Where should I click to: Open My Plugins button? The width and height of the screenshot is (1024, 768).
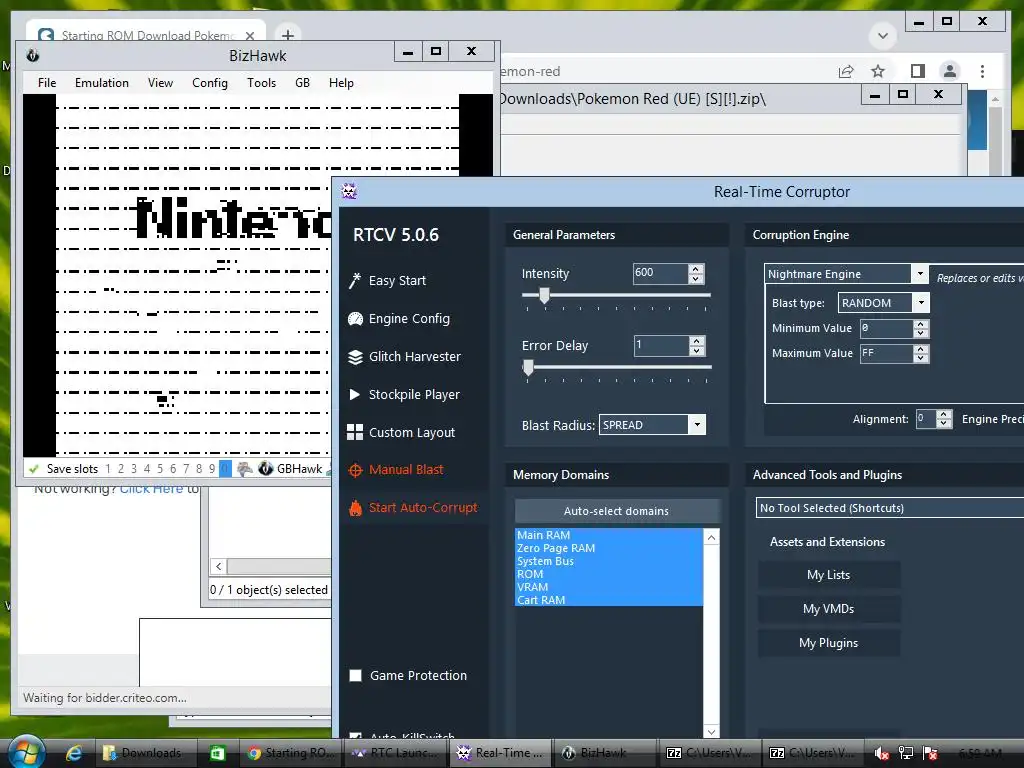click(829, 643)
